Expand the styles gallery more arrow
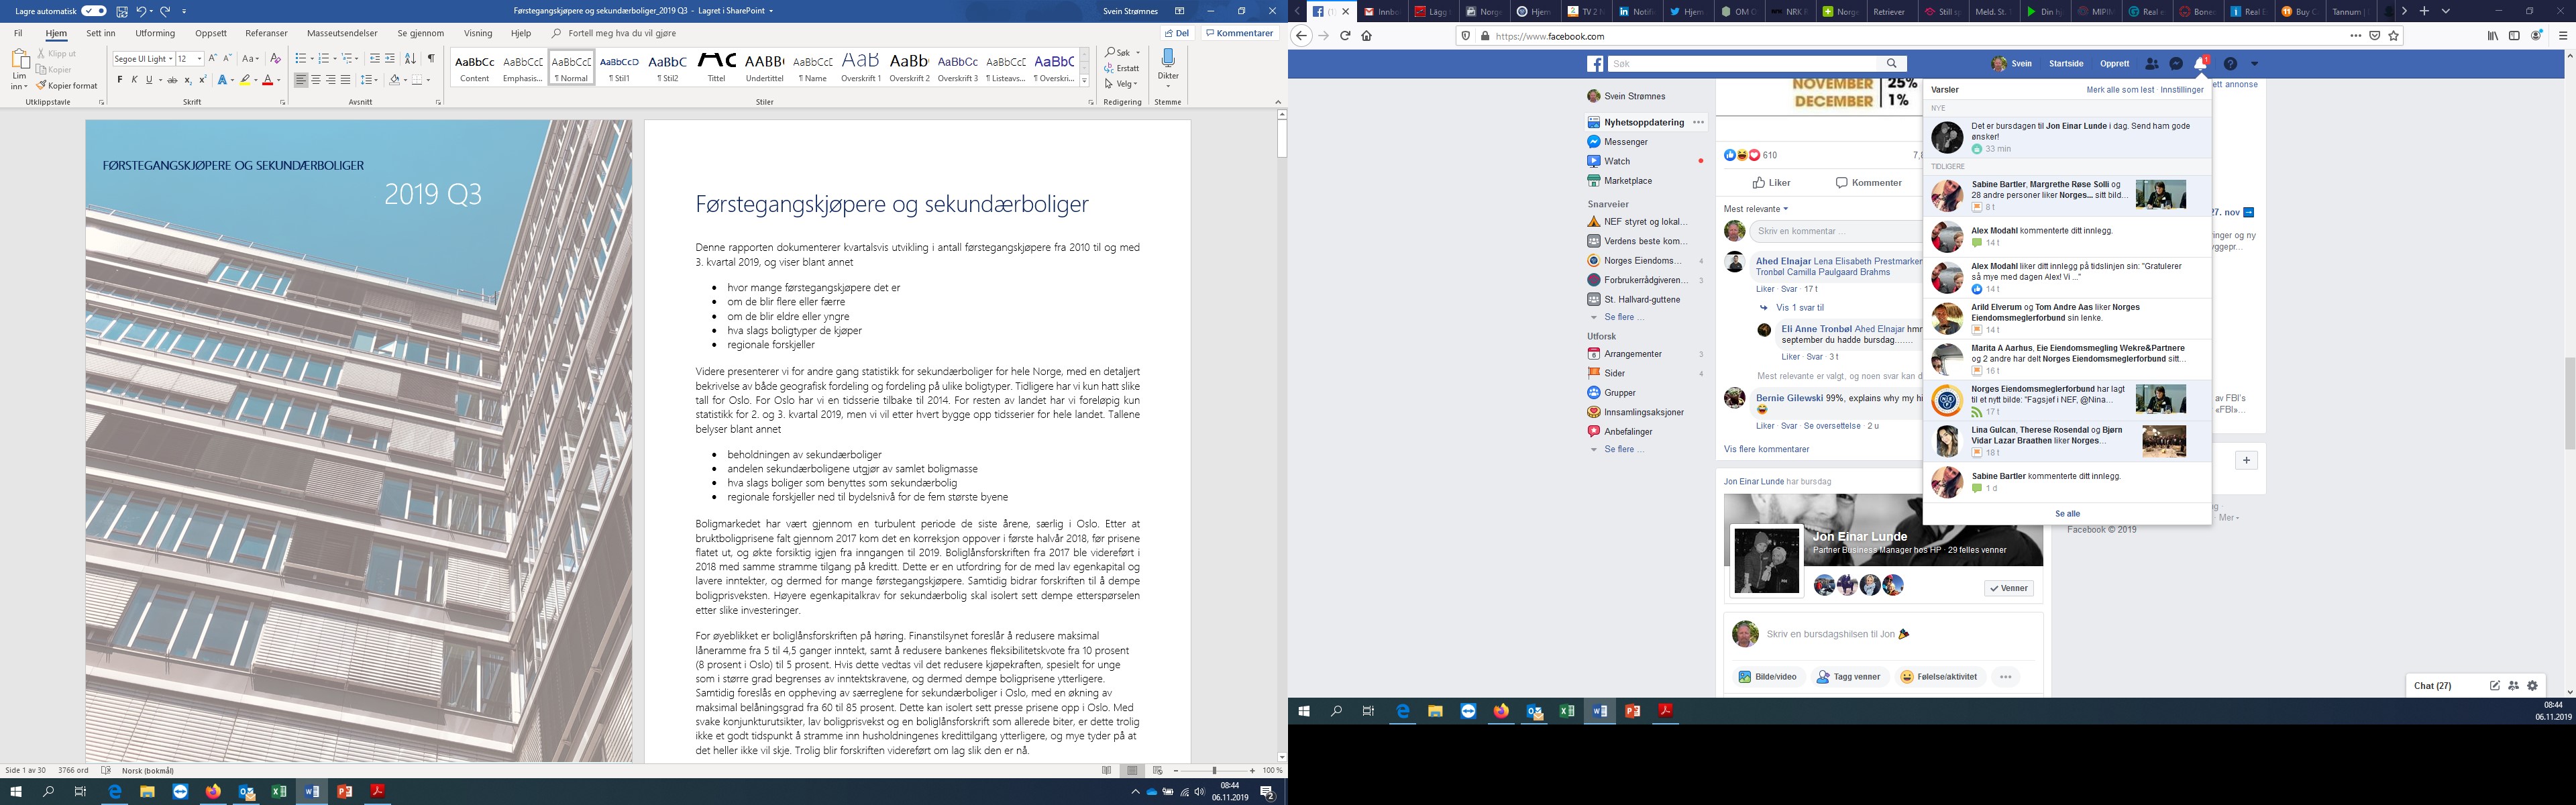The width and height of the screenshot is (2576, 805). tap(1084, 81)
